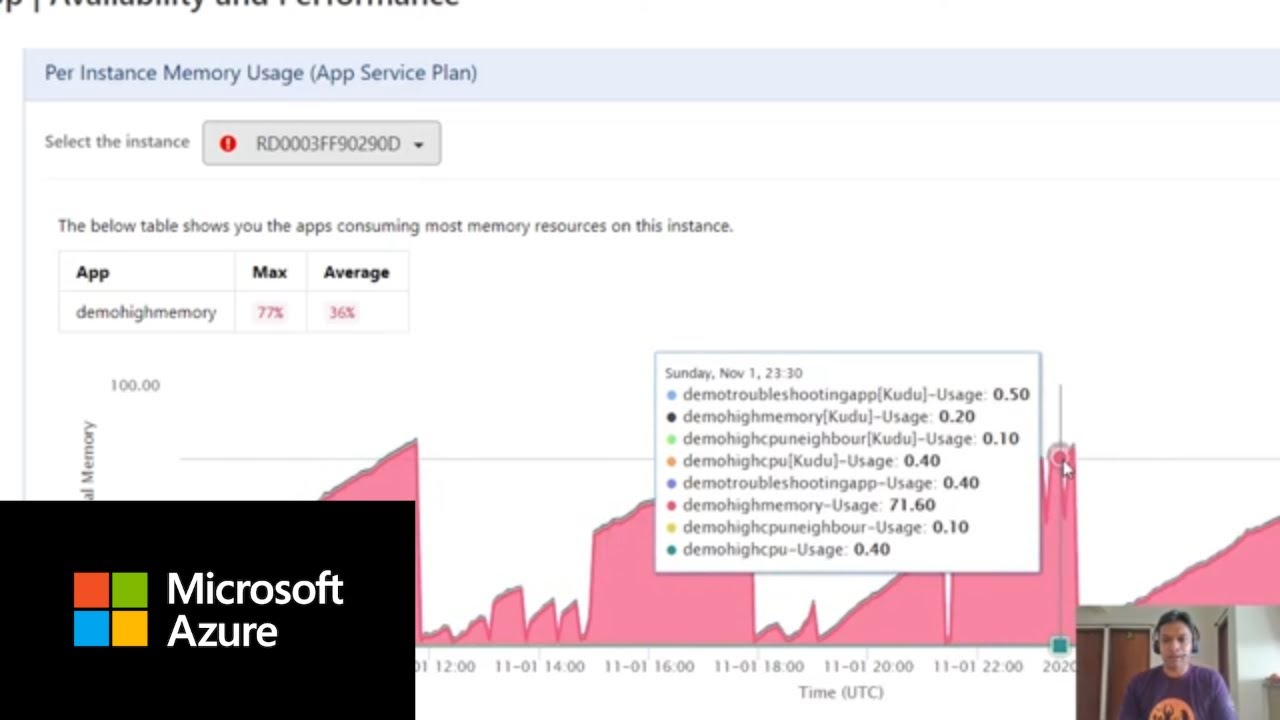Click the teal marker on the time axis

(x=1060, y=644)
